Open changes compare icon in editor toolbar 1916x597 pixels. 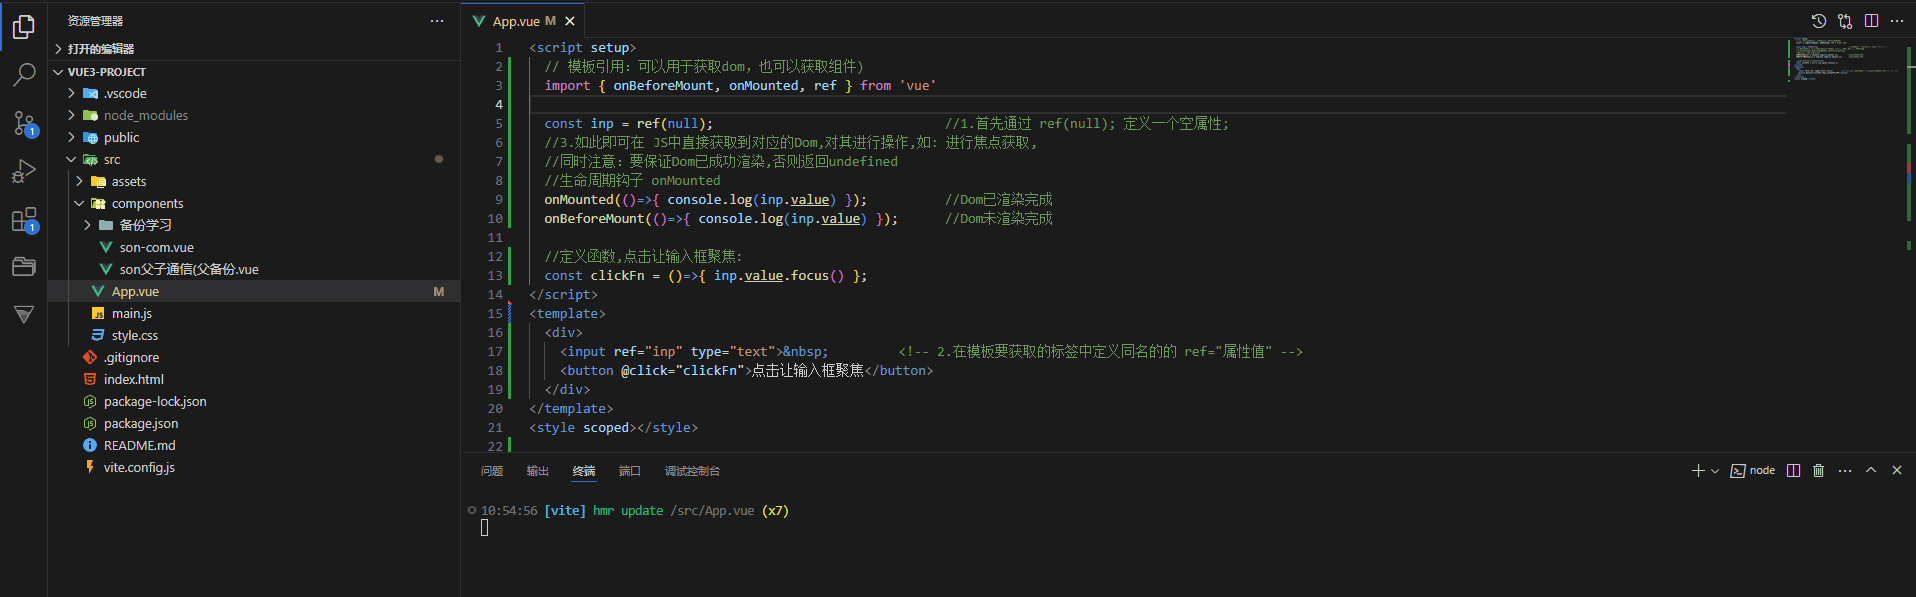click(1845, 21)
